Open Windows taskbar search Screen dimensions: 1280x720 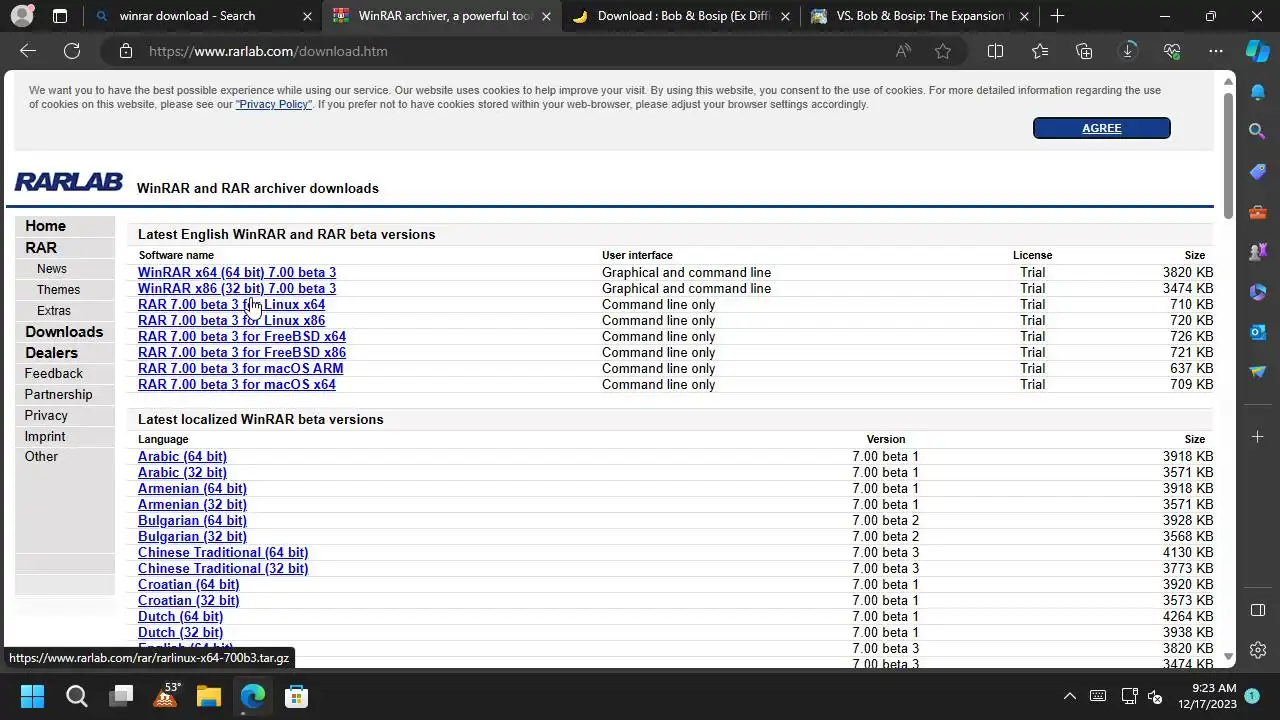coord(77,696)
